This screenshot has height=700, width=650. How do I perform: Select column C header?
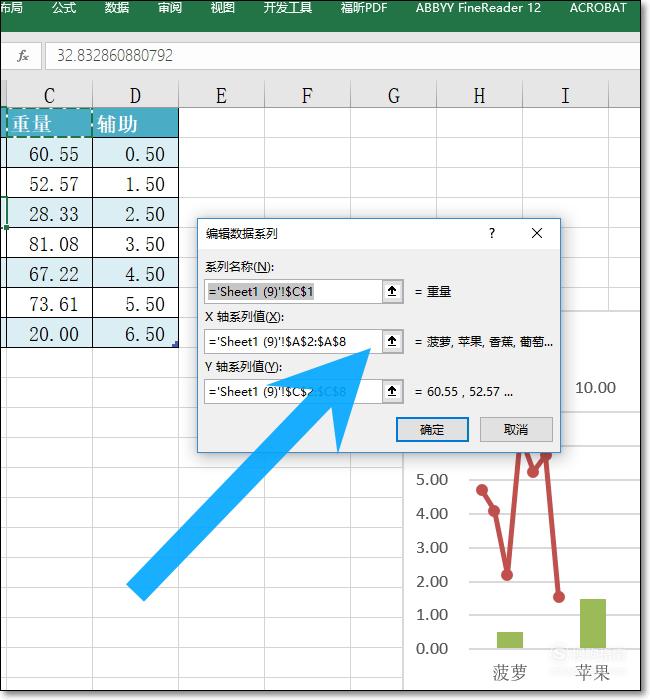49,95
